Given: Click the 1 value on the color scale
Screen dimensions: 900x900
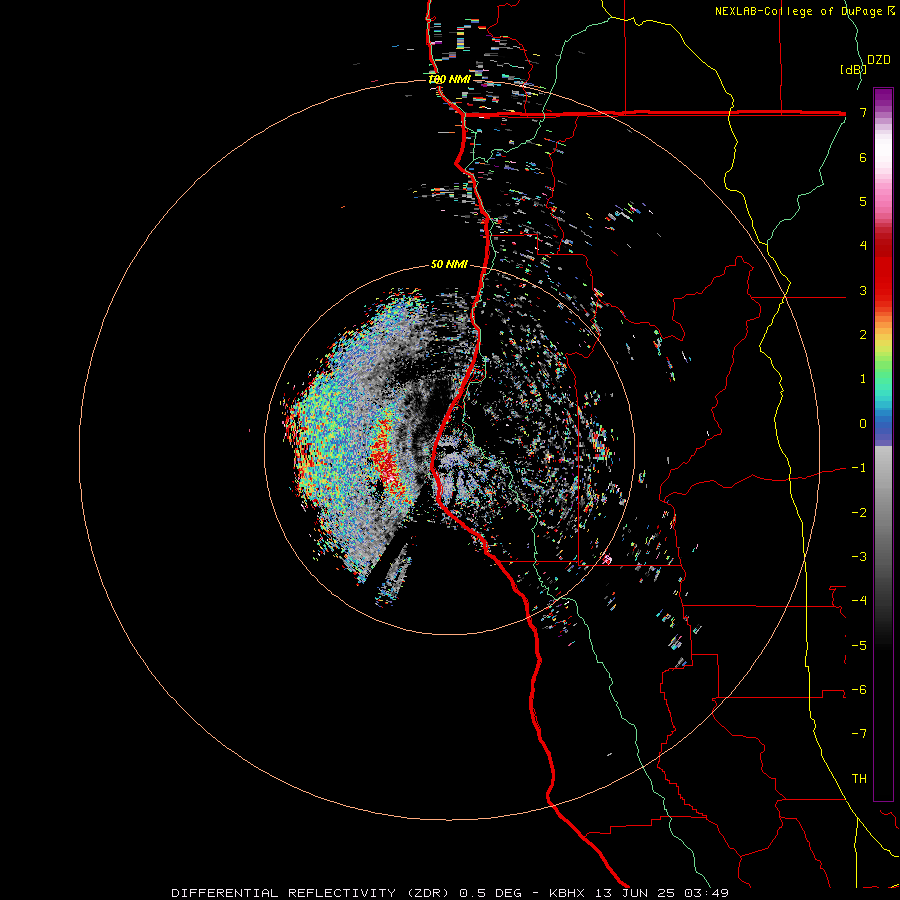Looking at the screenshot, I should tap(863, 379).
